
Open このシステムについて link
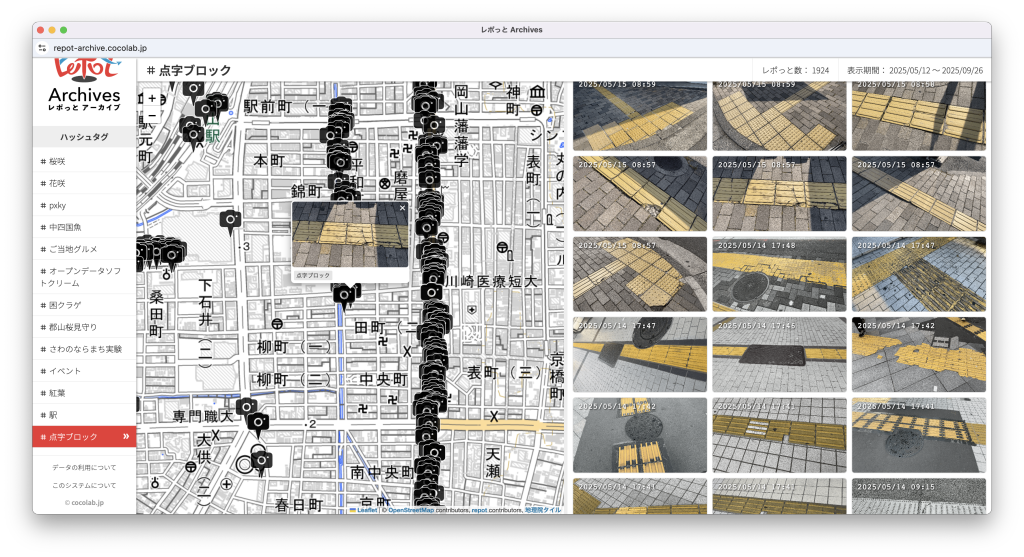click(84, 485)
